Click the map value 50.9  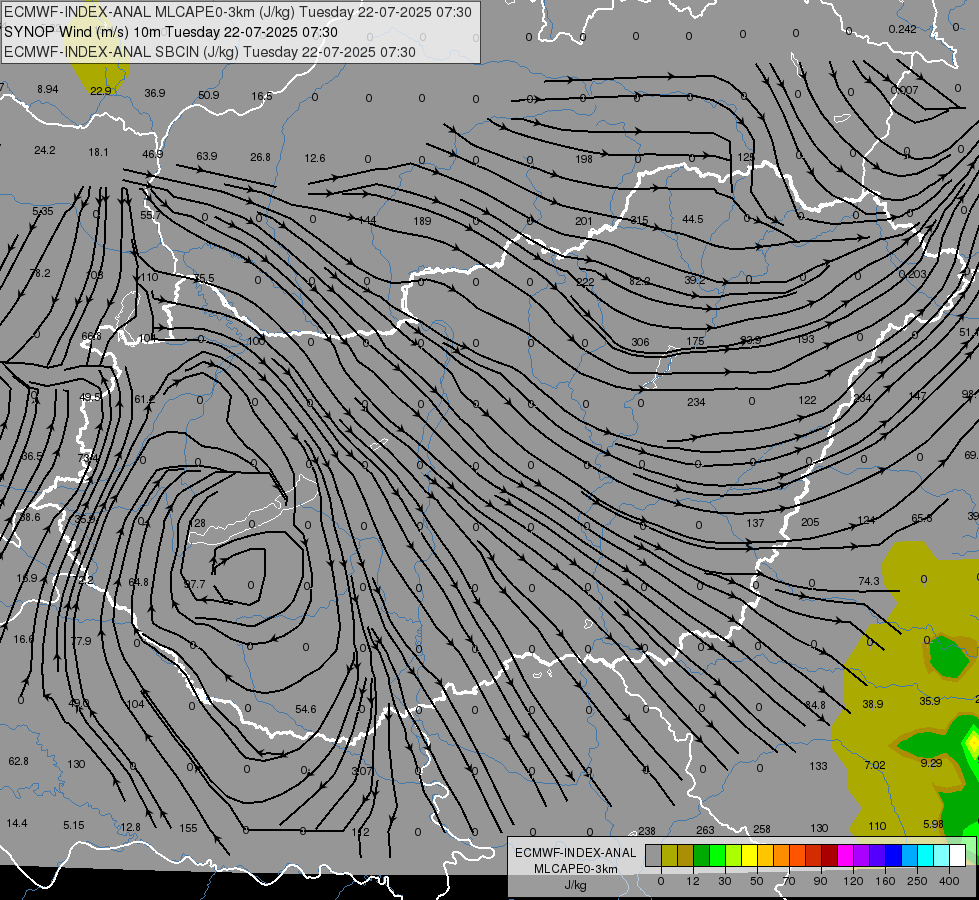point(209,95)
